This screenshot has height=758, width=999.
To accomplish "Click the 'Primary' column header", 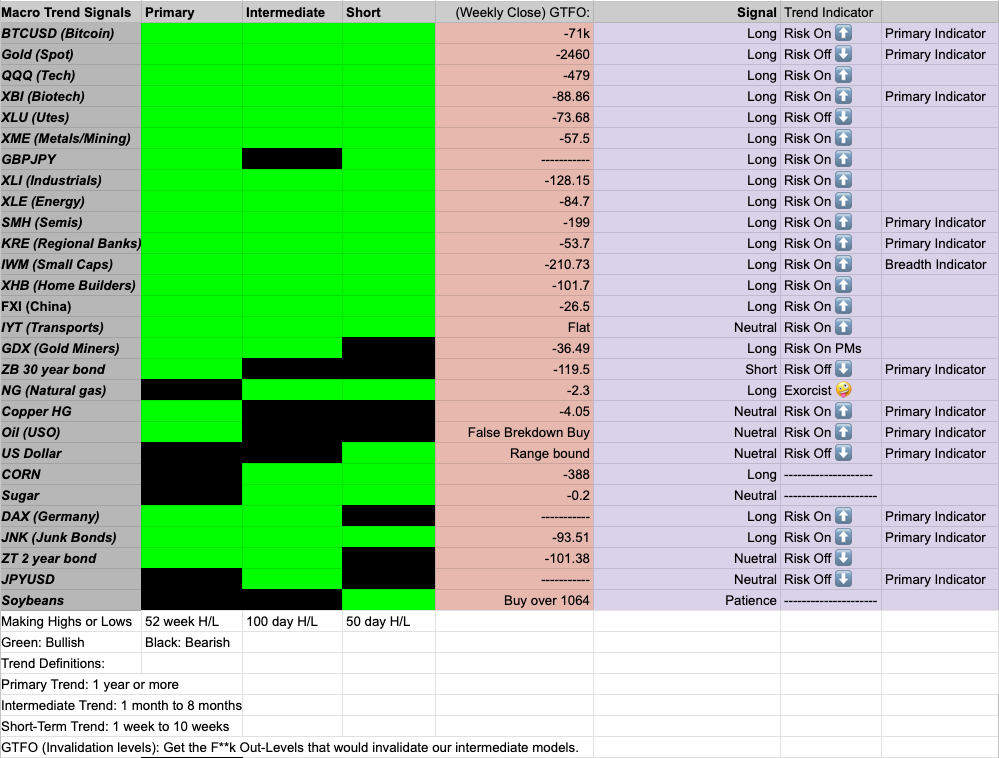I will click(191, 12).
